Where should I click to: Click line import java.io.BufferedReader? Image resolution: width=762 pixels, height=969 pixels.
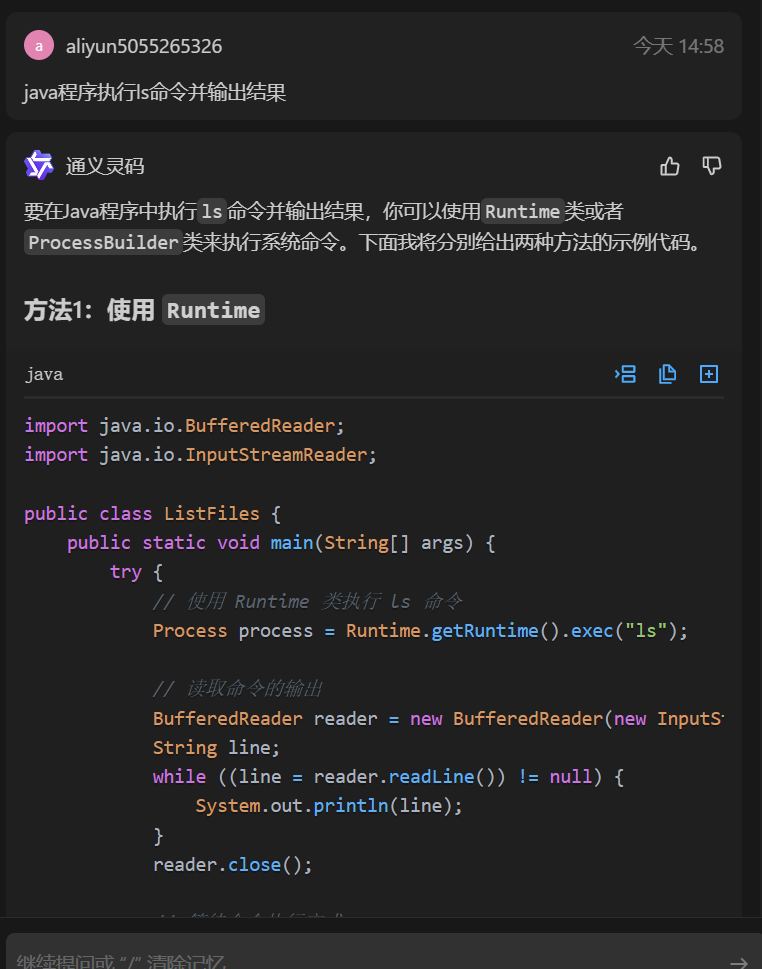click(184, 426)
